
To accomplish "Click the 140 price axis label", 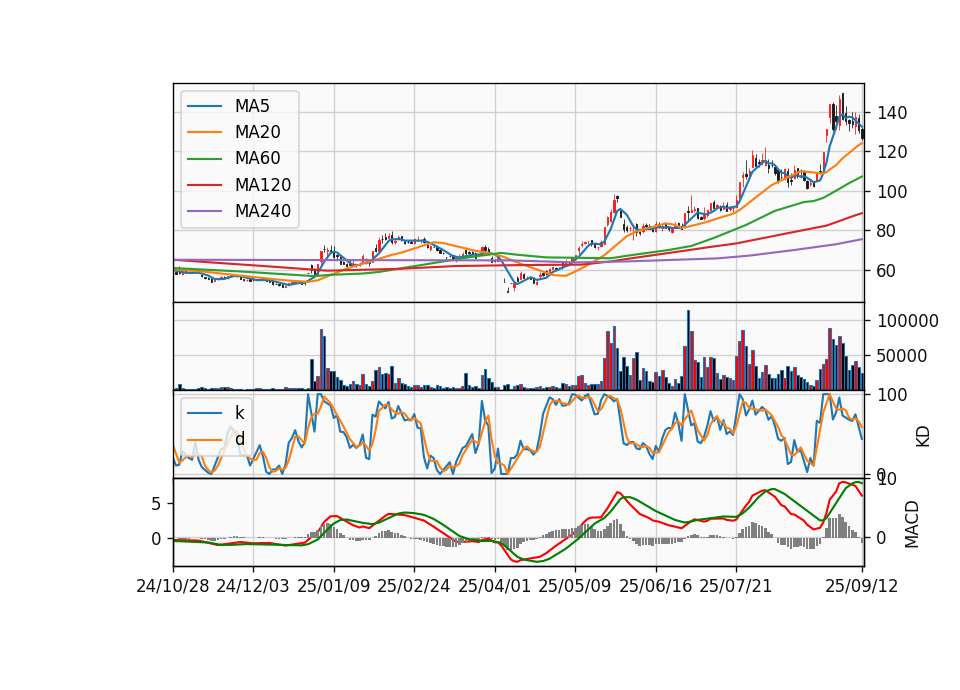I will point(892,113).
